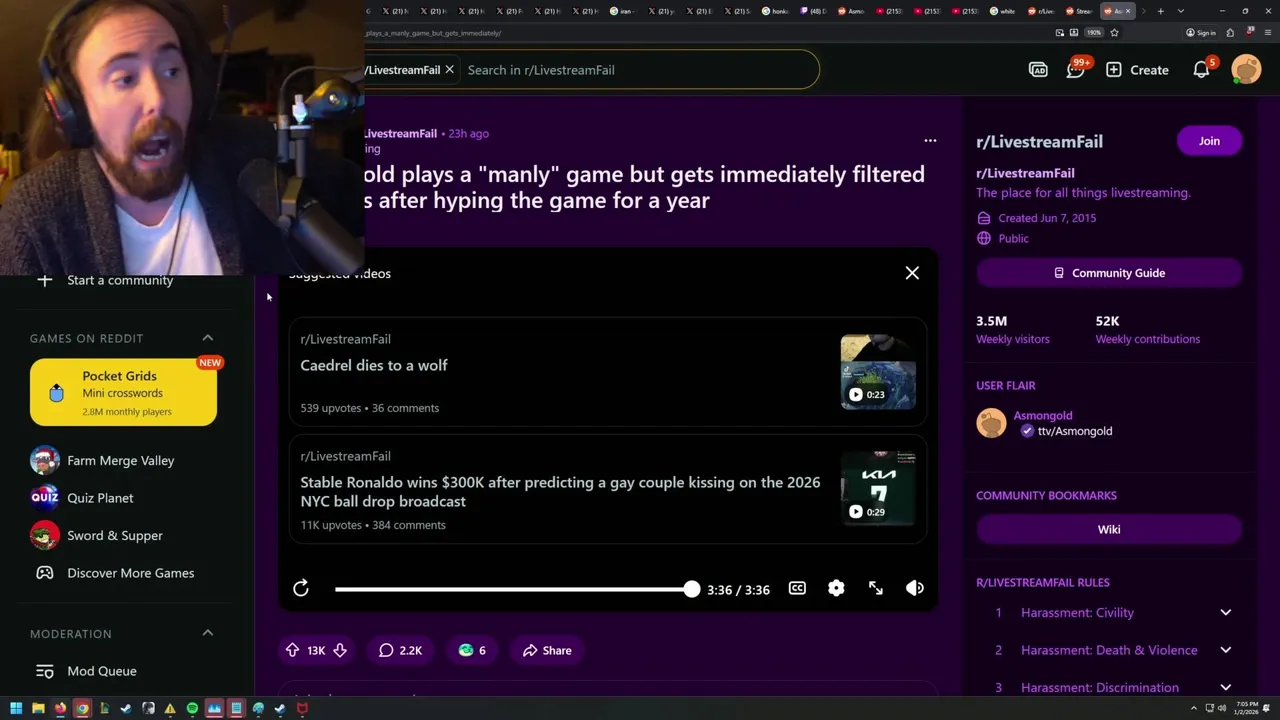Image resolution: width=1280 pixels, height=720 pixels.
Task: Create a new post
Action: (x=1137, y=70)
